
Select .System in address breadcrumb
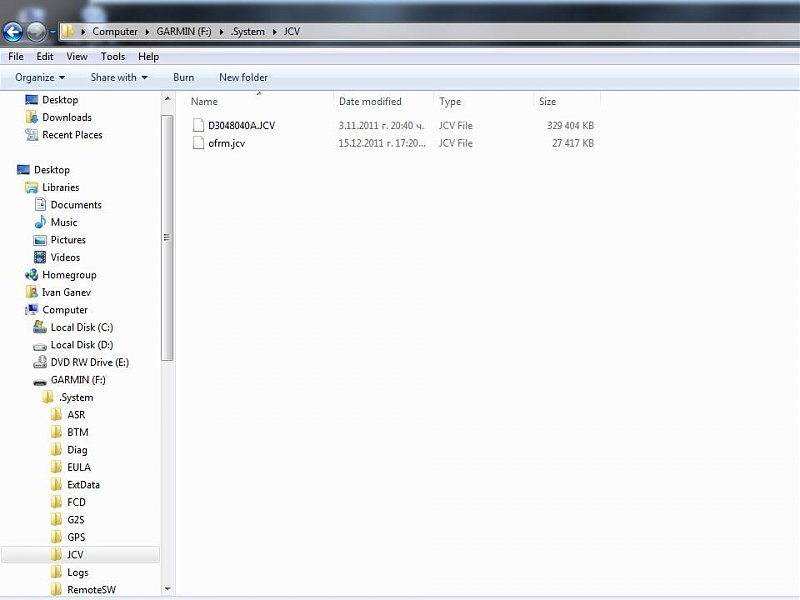click(x=247, y=32)
